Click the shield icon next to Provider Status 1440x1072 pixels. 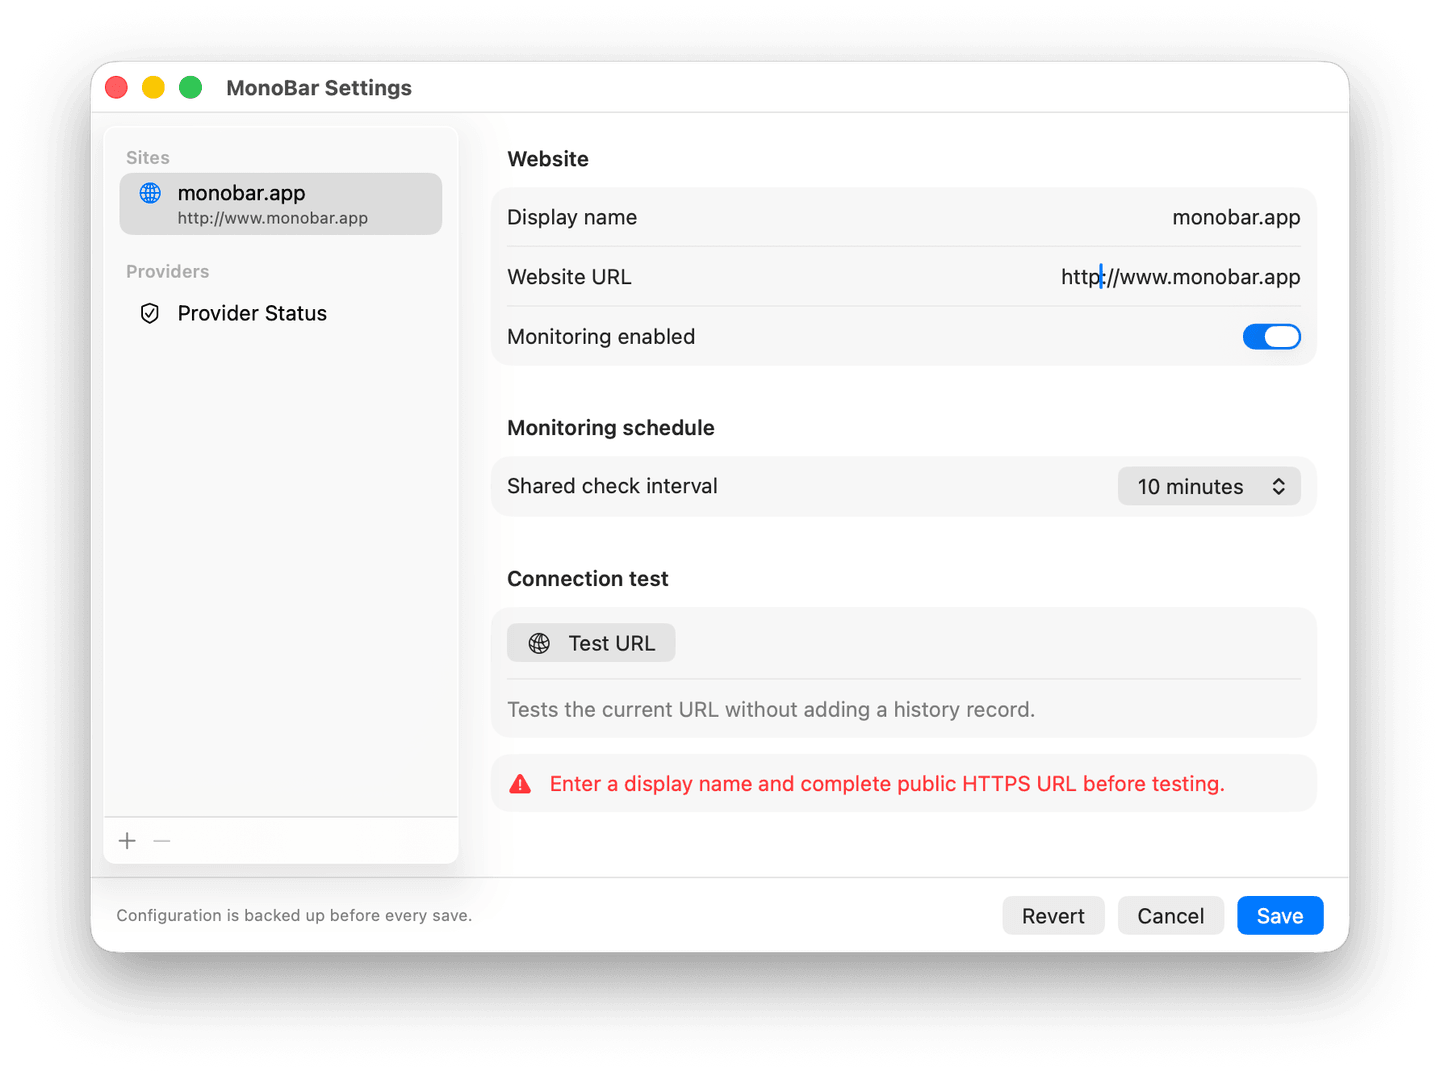click(150, 314)
